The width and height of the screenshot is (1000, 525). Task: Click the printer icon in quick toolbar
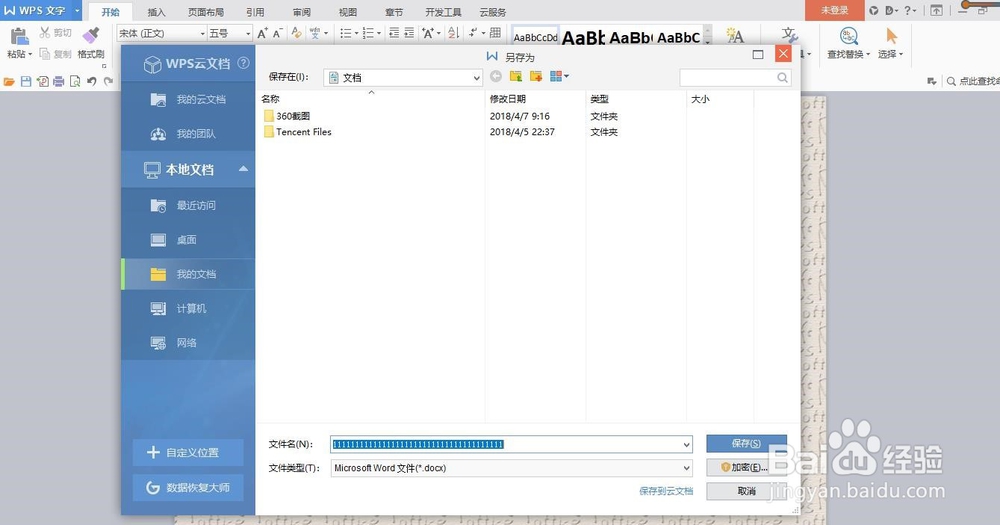click(59, 82)
